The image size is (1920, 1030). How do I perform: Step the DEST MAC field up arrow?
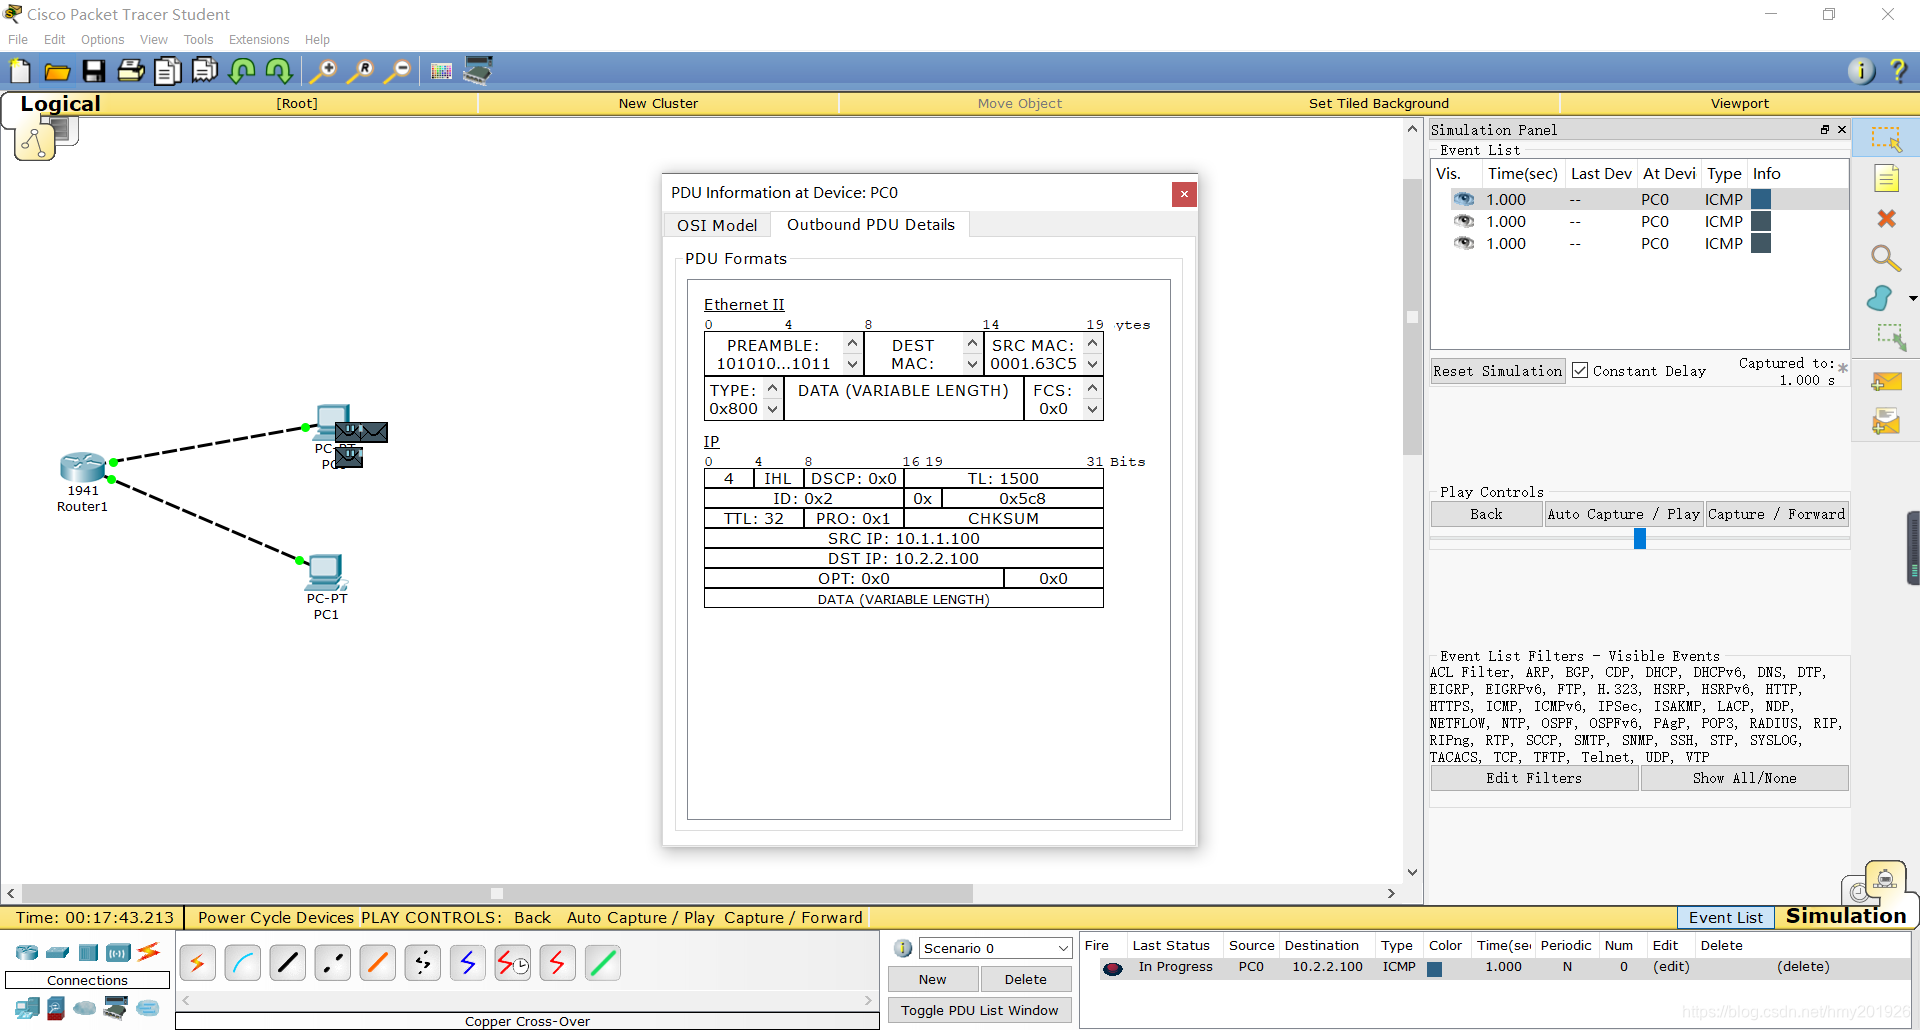(x=972, y=343)
